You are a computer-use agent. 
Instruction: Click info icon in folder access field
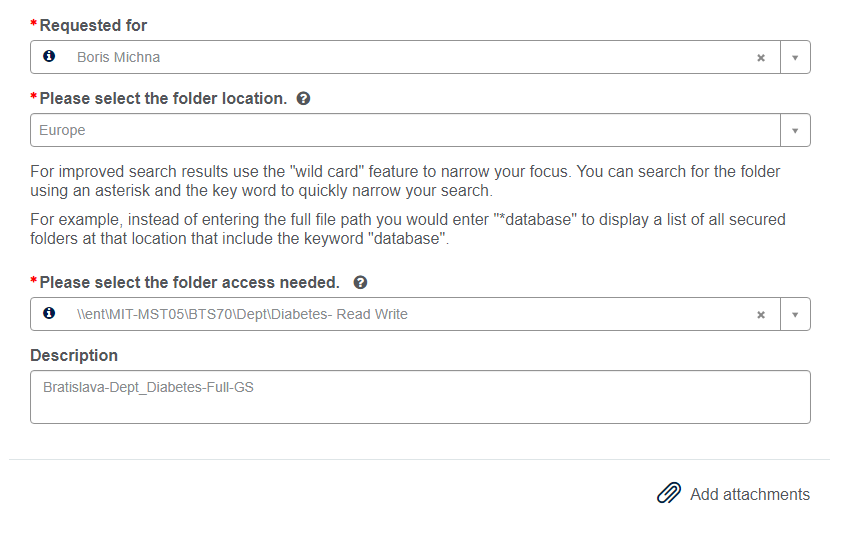coord(49,313)
